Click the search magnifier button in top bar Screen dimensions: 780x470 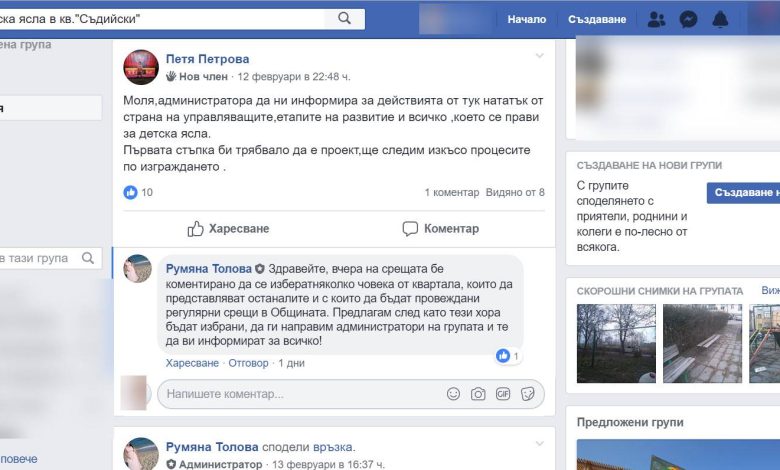[344, 19]
